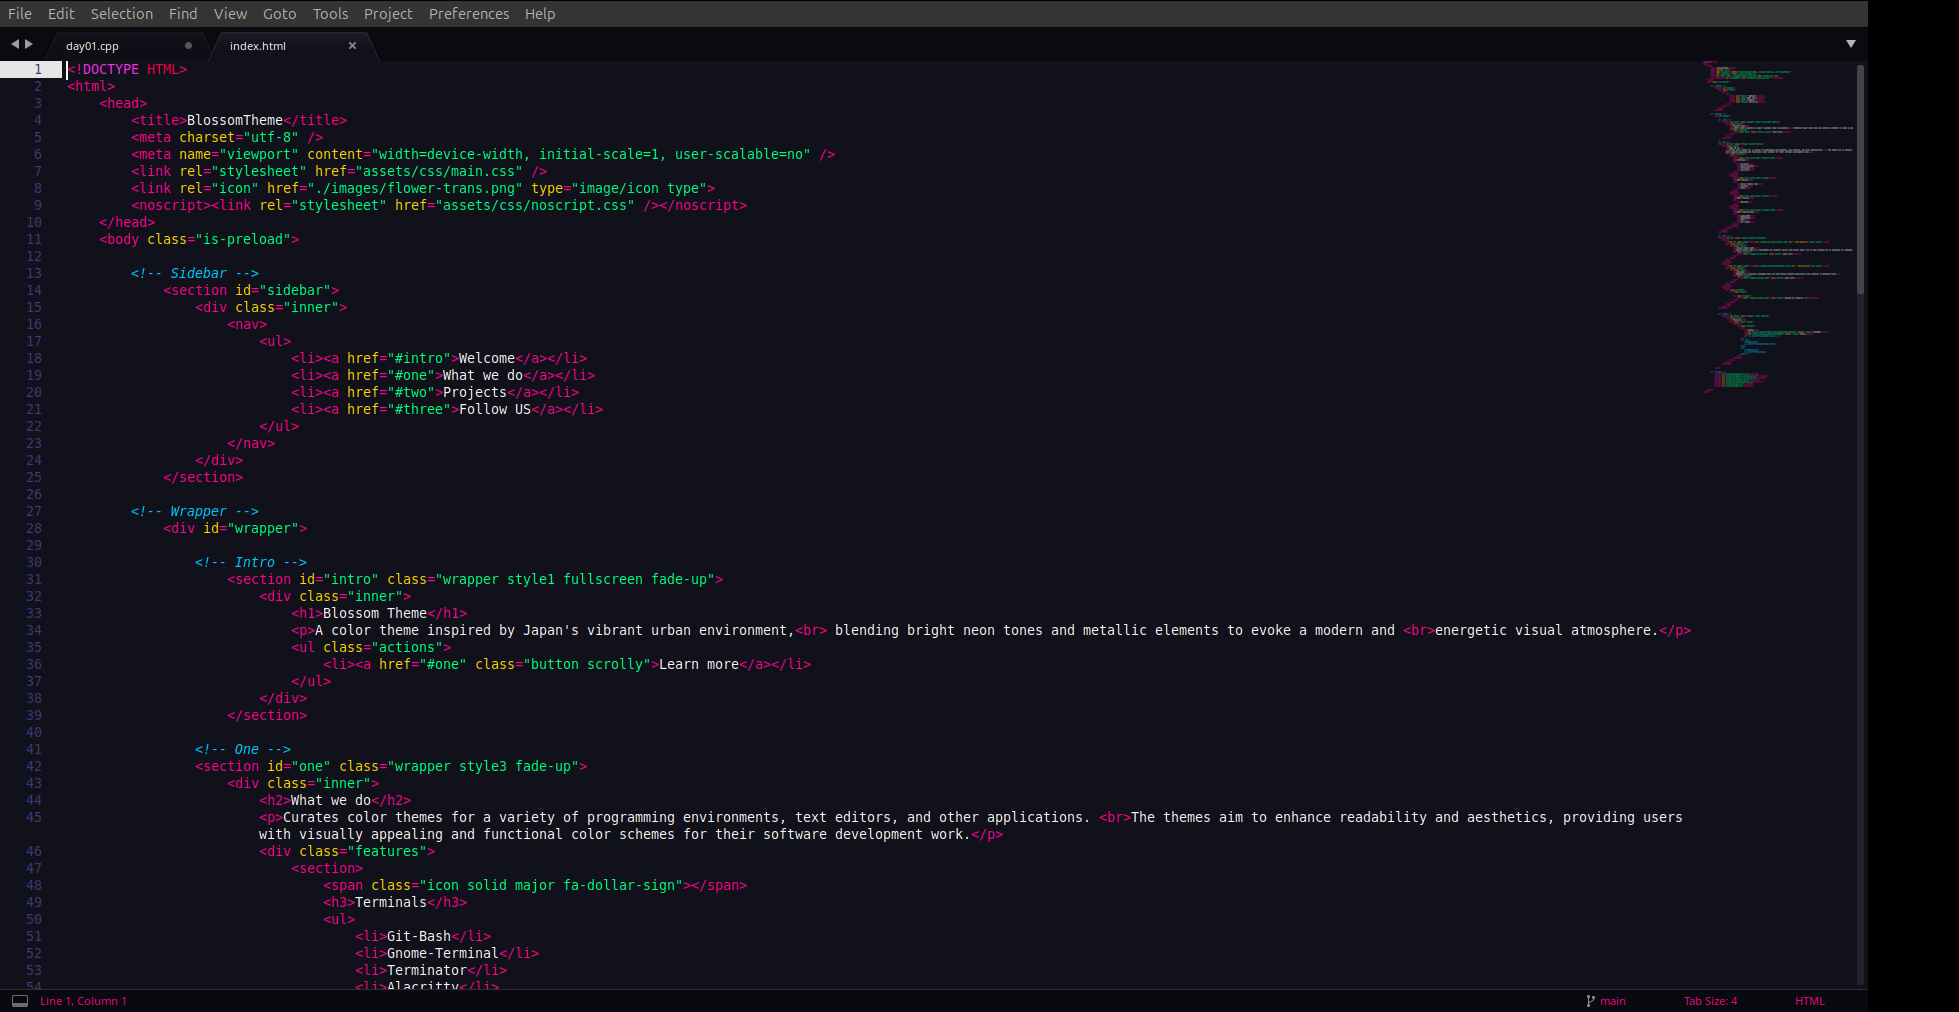This screenshot has width=1959, height=1012.
Task: Click the "Terminator" list item text
Action: 427,970
